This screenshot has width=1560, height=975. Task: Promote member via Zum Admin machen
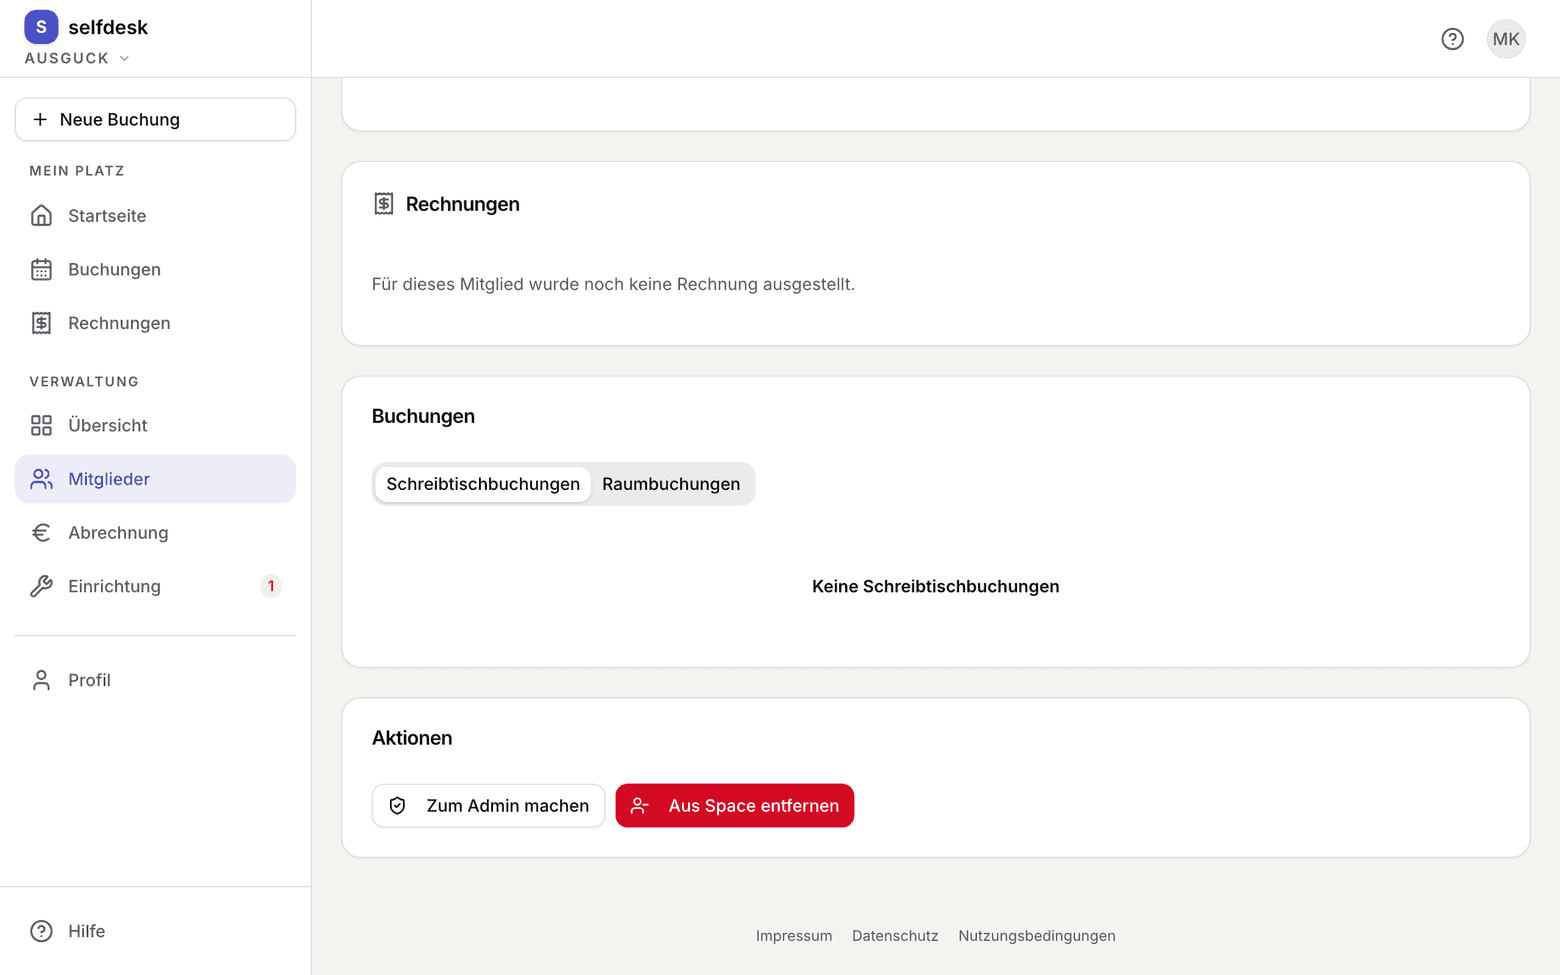click(488, 806)
